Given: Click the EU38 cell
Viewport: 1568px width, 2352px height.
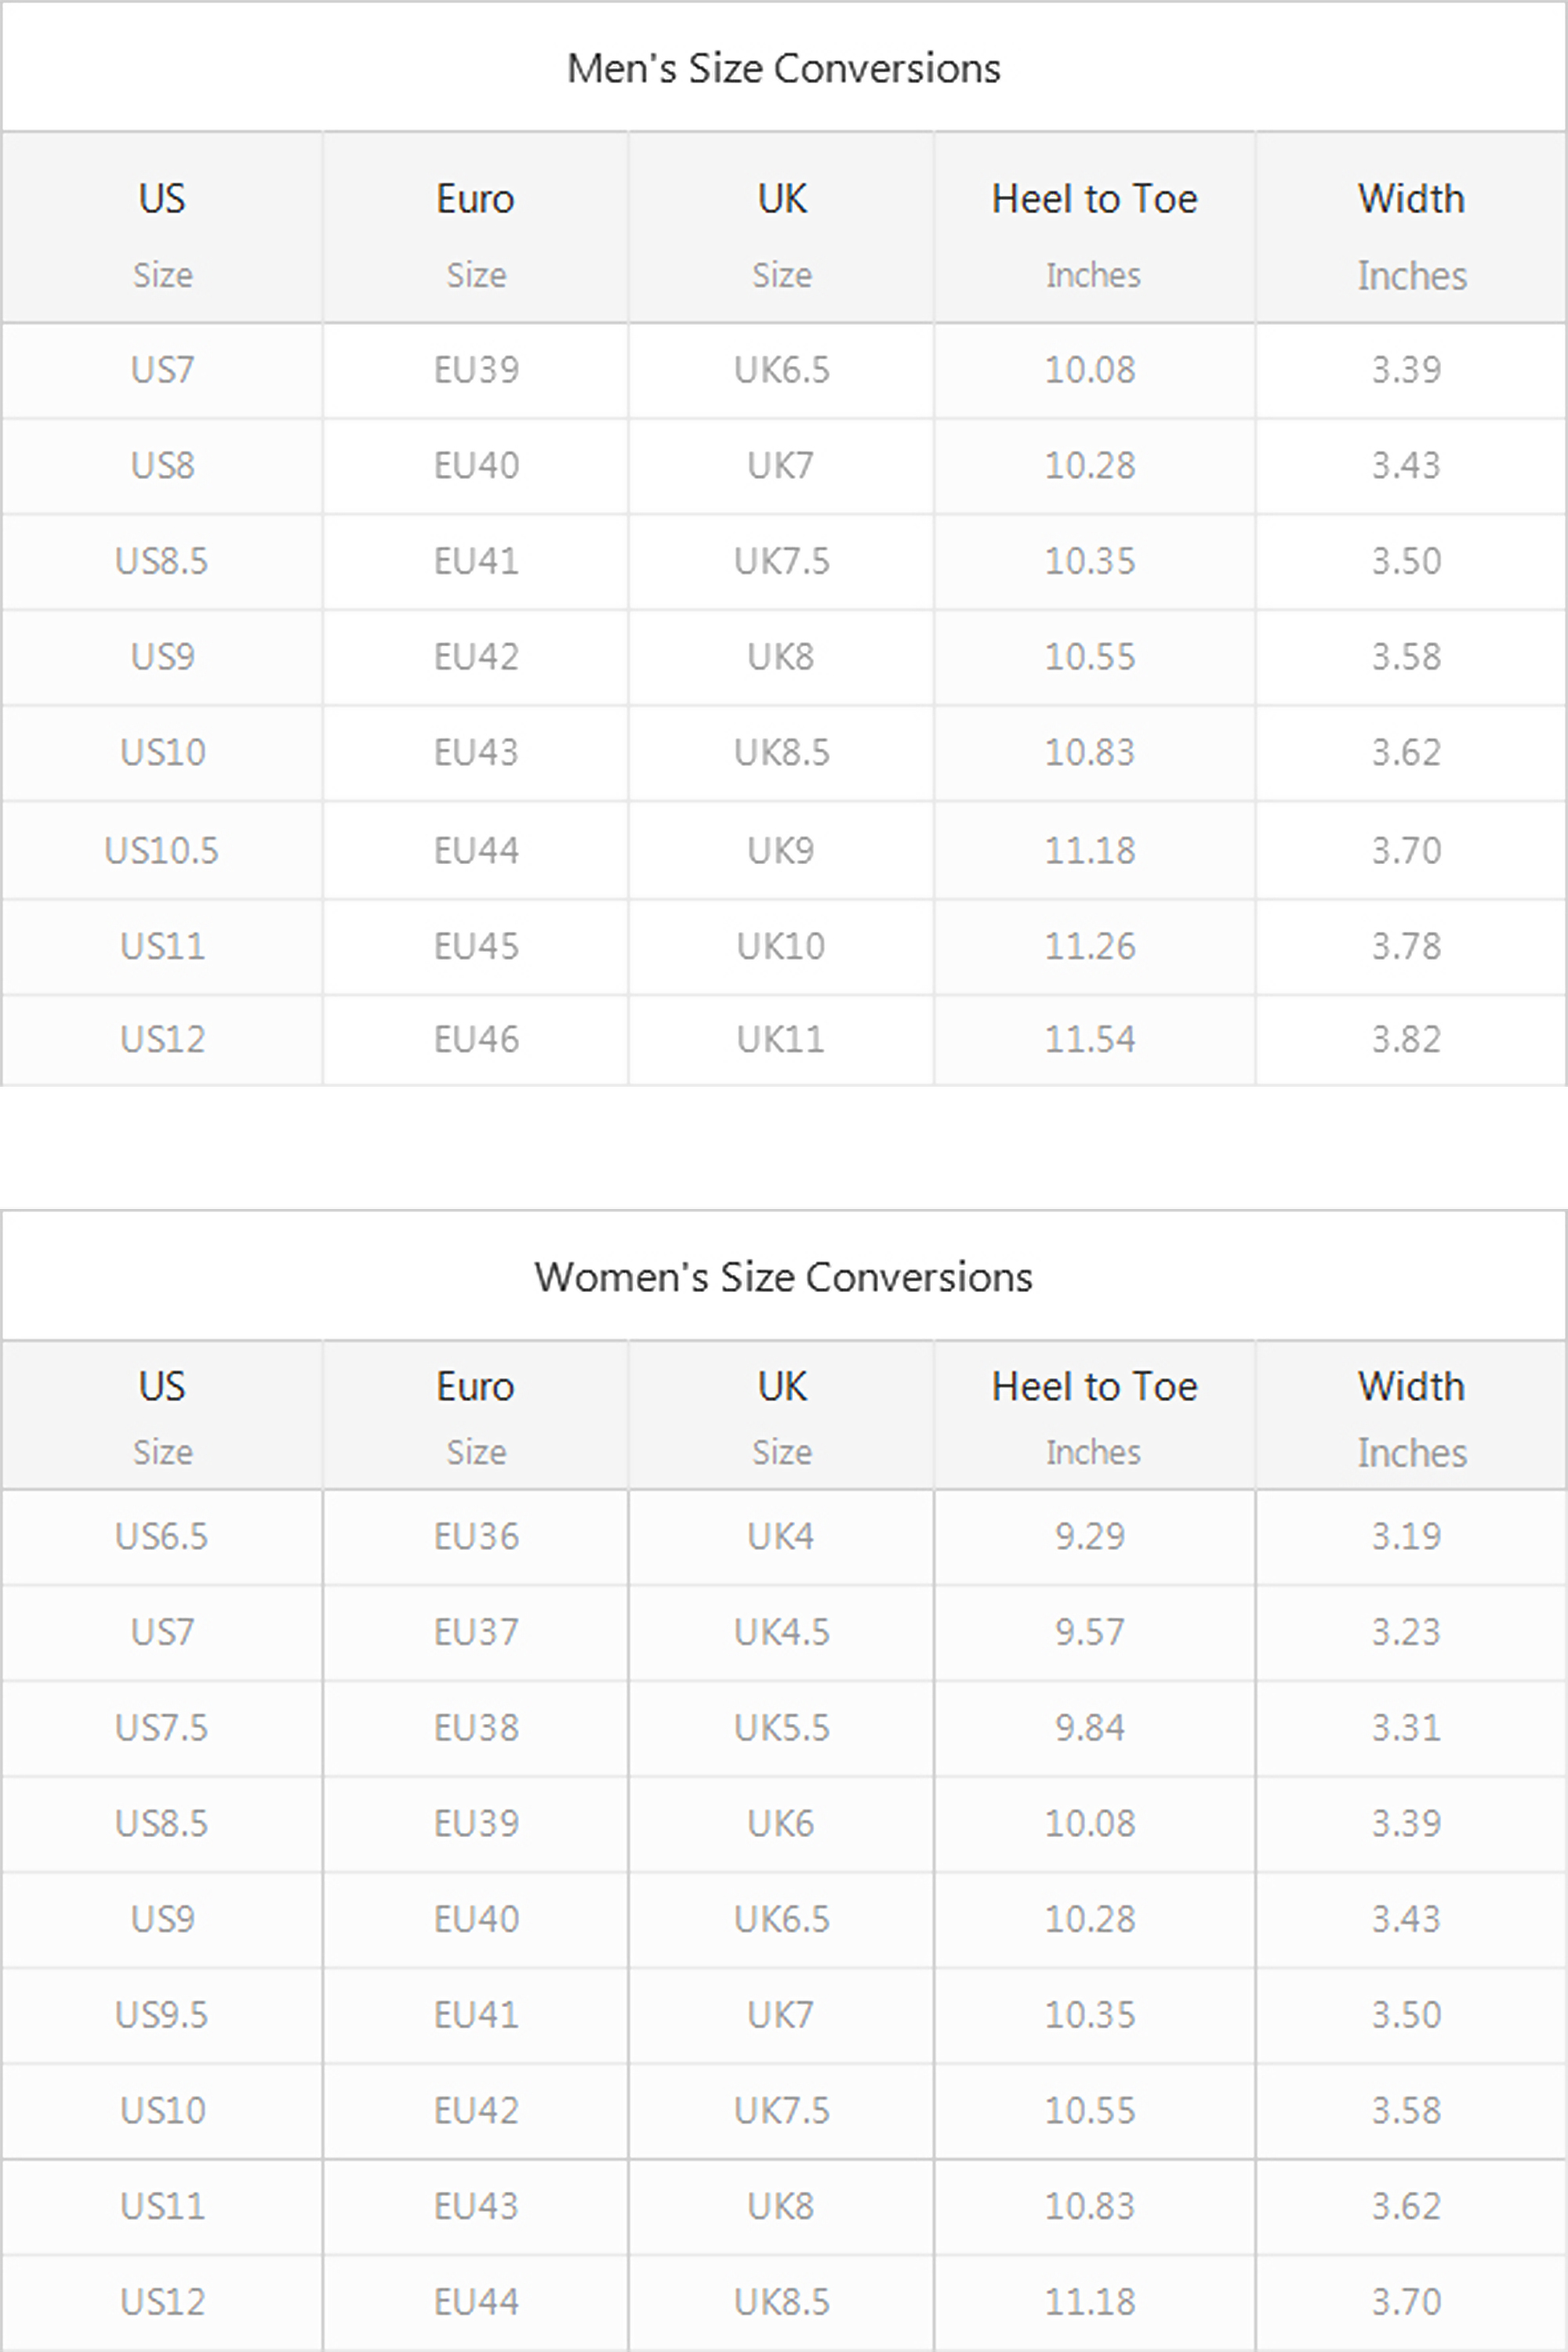Looking at the screenshot, I should pyautogui.click(x=476, y=1728).
